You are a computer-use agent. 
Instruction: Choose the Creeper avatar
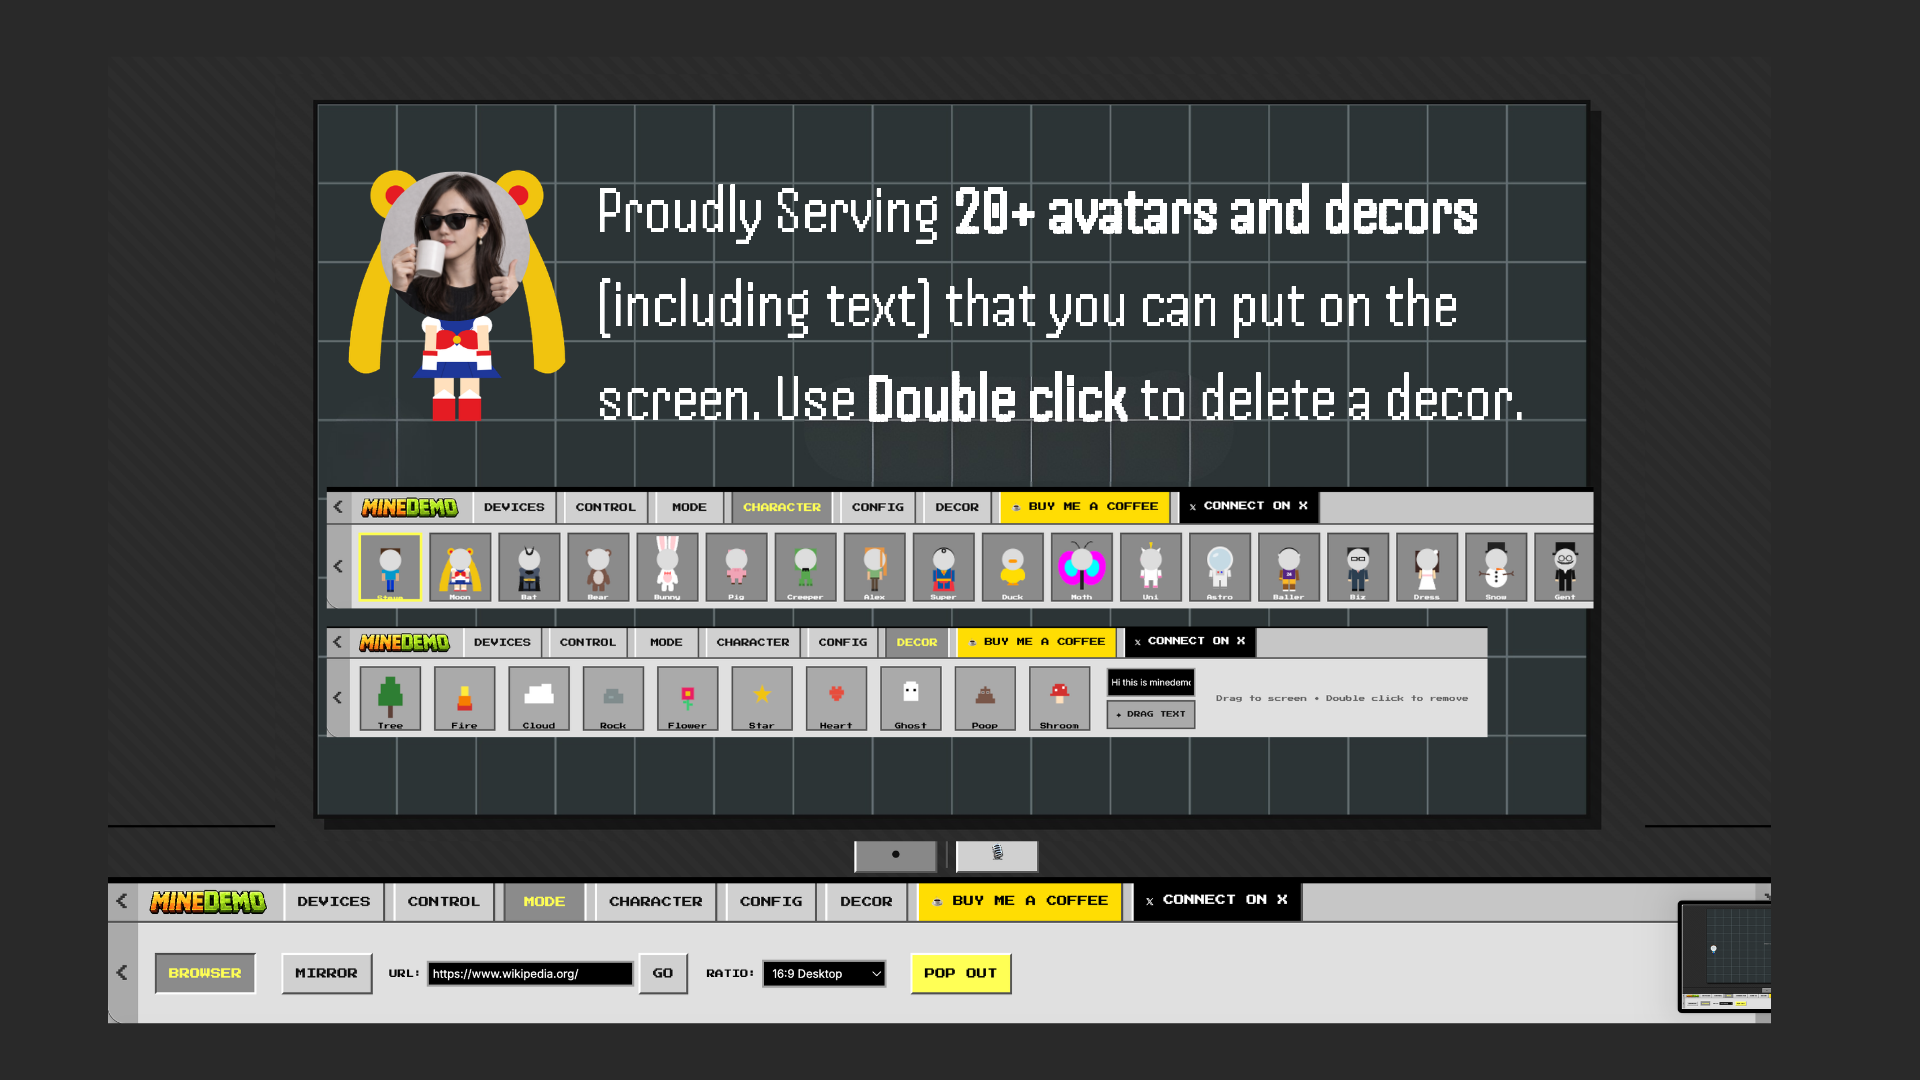tap(805, 567)
